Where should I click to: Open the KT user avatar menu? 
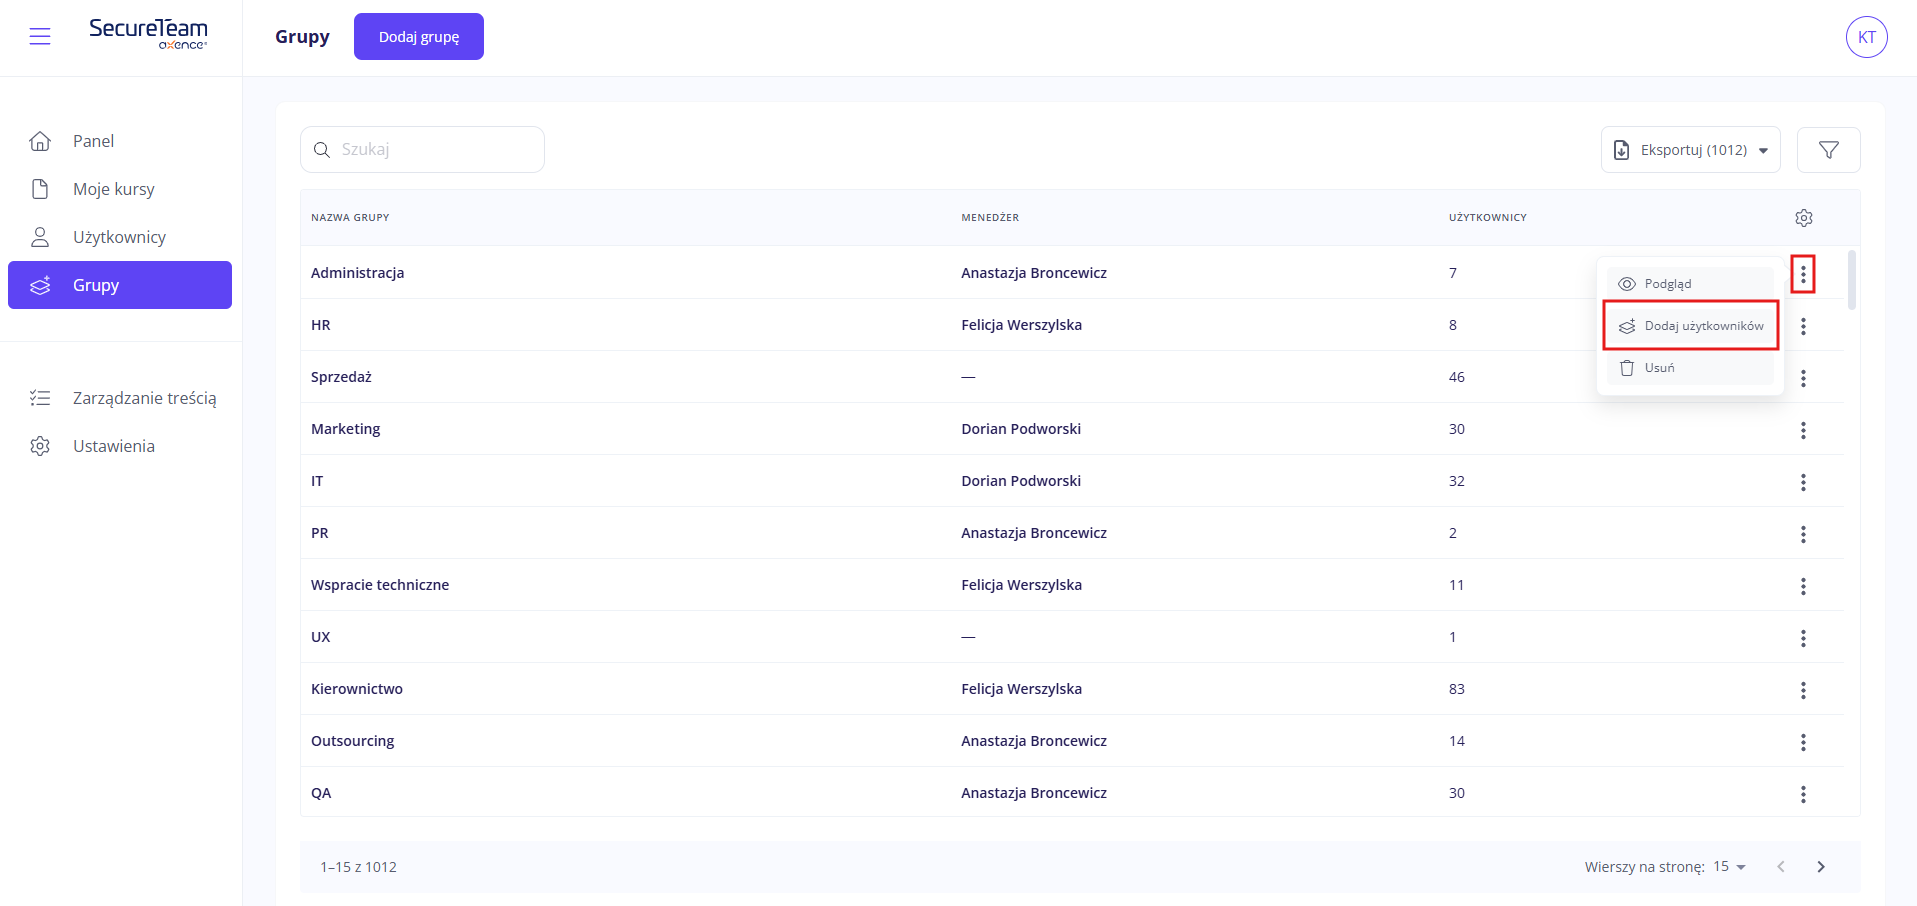pyautogui.click(x=1866, y=37)
